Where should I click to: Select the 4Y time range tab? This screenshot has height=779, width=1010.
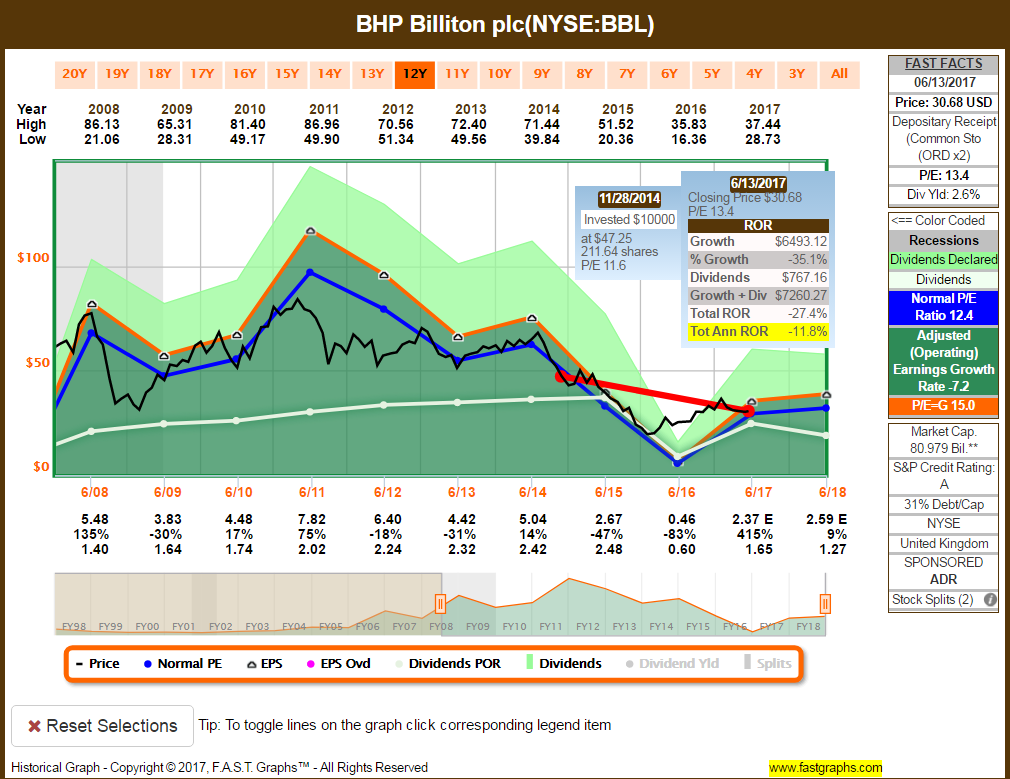[755, 74]
